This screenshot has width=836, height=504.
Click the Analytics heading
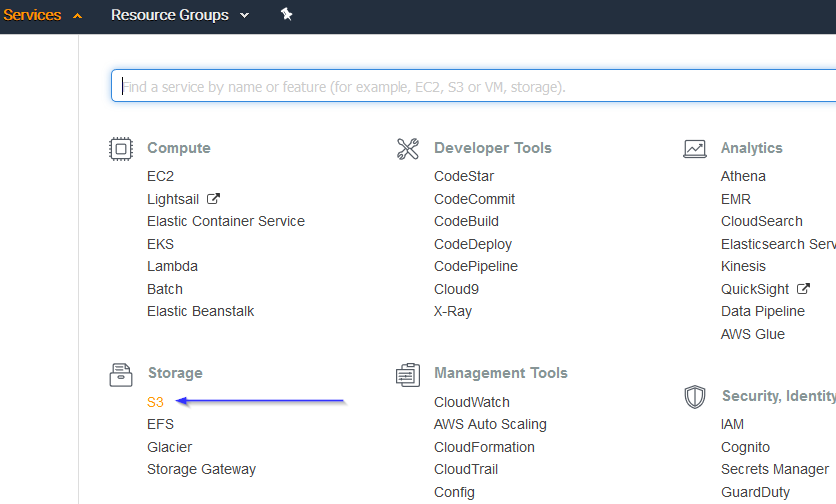pos(752,148)
